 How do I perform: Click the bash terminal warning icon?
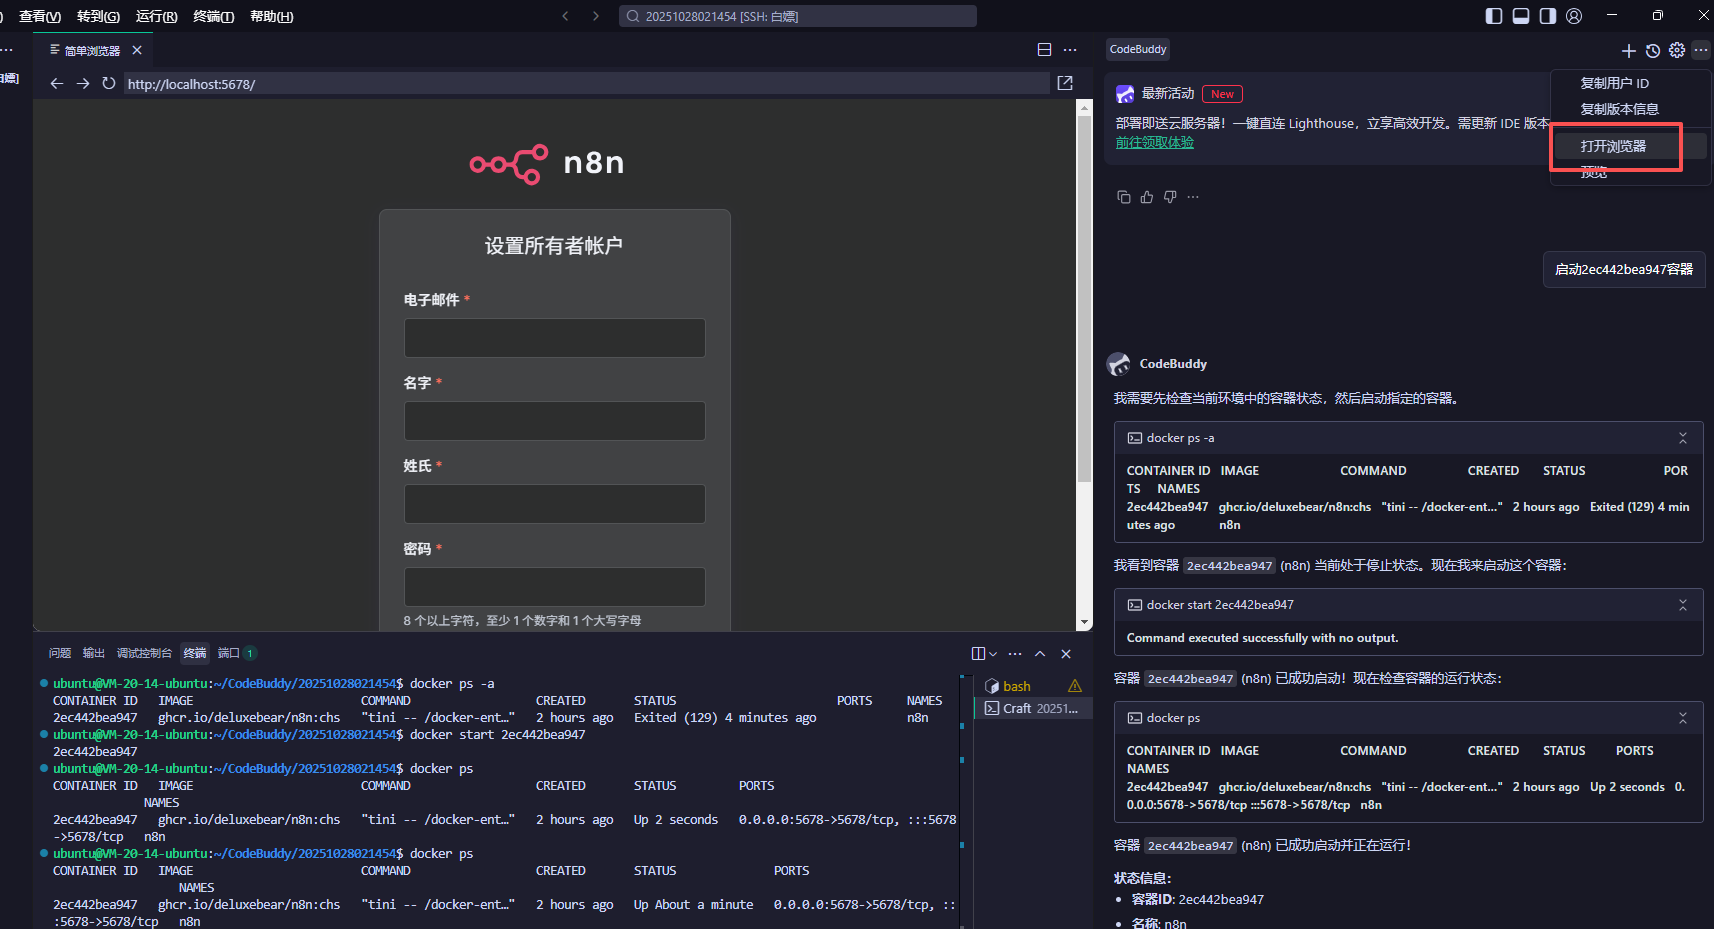click(x=1075, y=686)
